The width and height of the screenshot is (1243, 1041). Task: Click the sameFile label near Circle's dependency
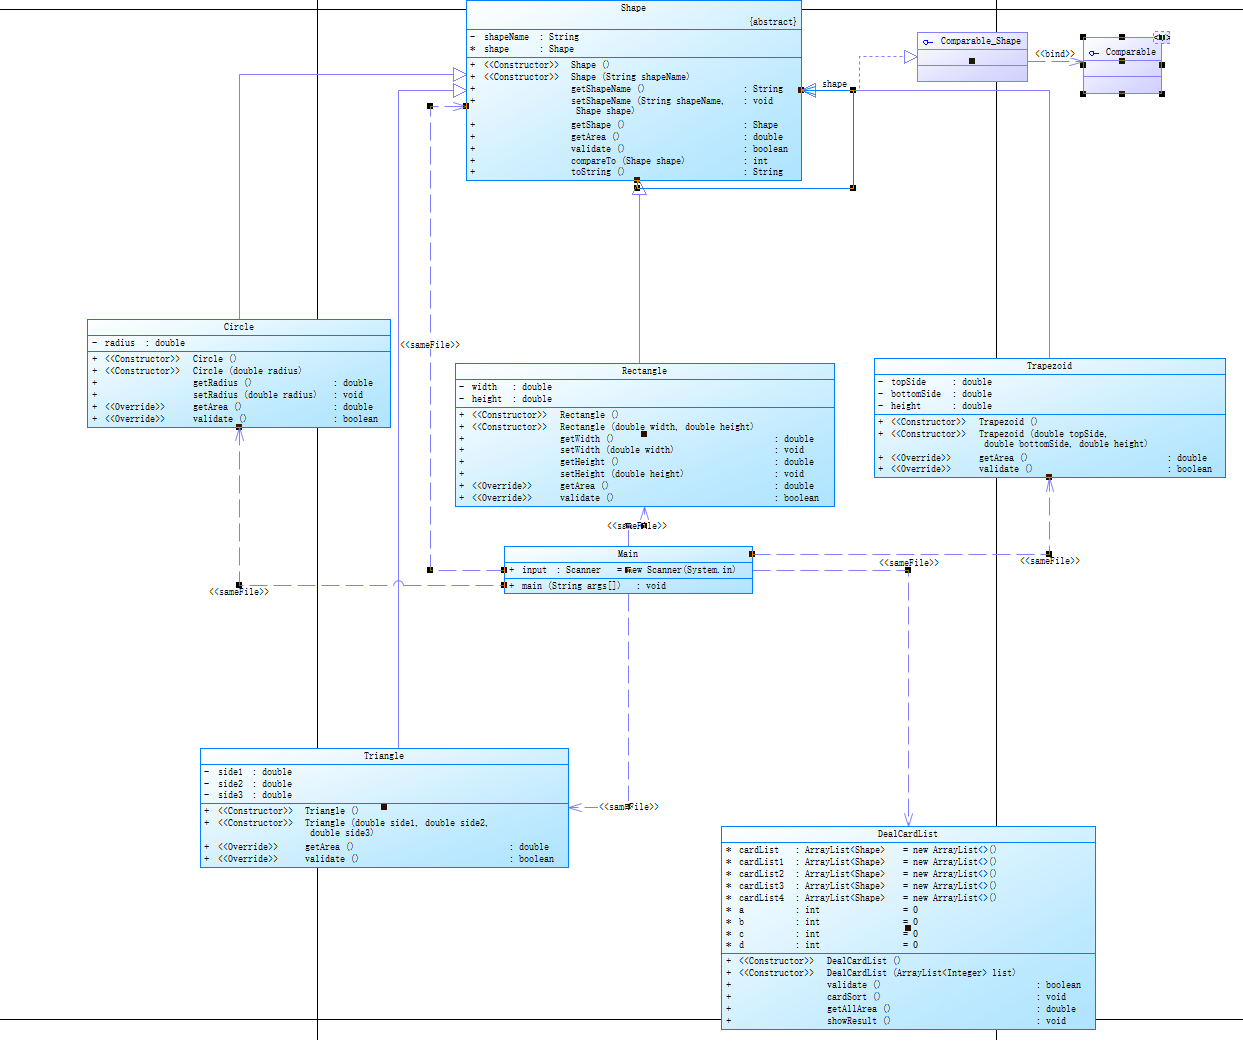[239, 592]
